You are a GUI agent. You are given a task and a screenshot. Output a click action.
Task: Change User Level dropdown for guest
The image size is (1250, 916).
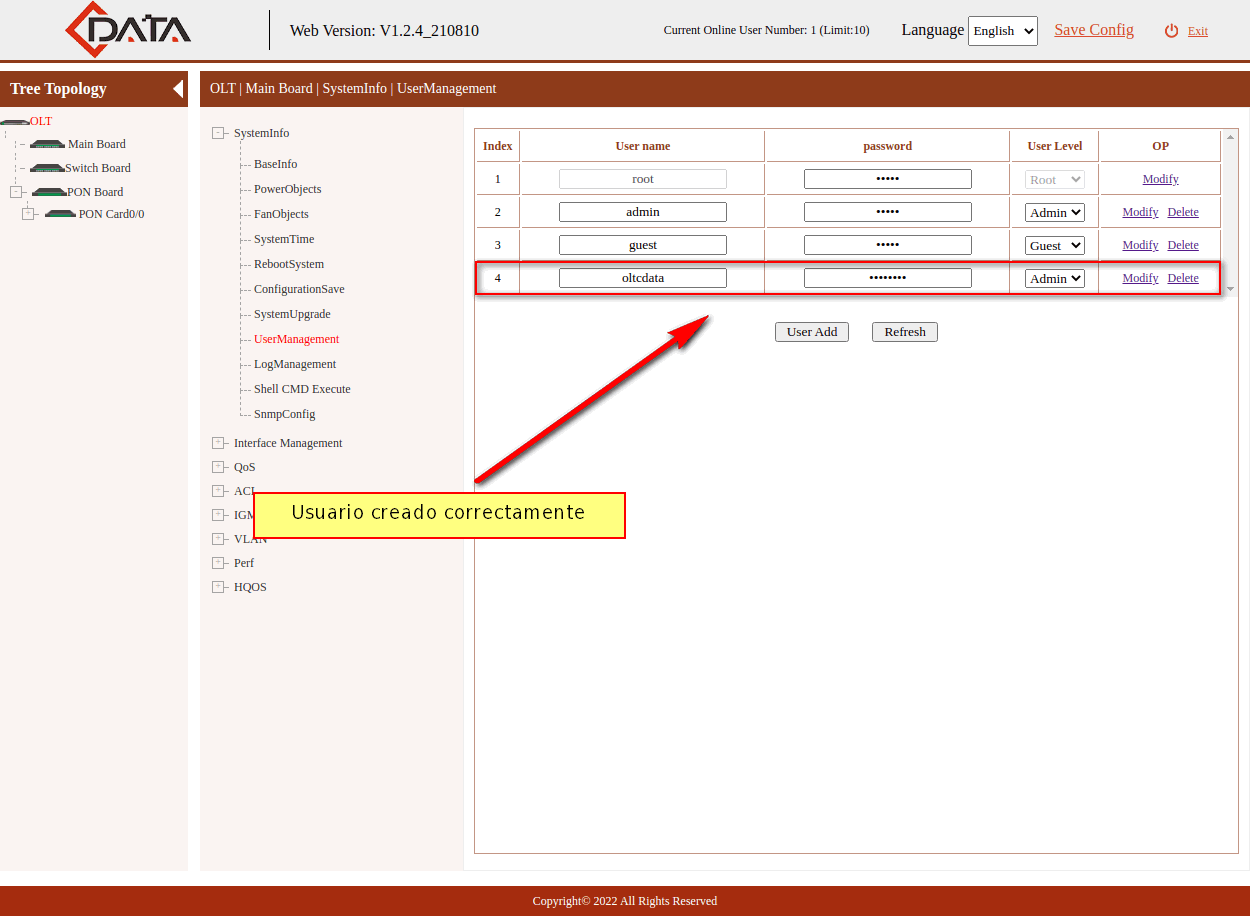pyautogui.click(x=1054, y=246)
